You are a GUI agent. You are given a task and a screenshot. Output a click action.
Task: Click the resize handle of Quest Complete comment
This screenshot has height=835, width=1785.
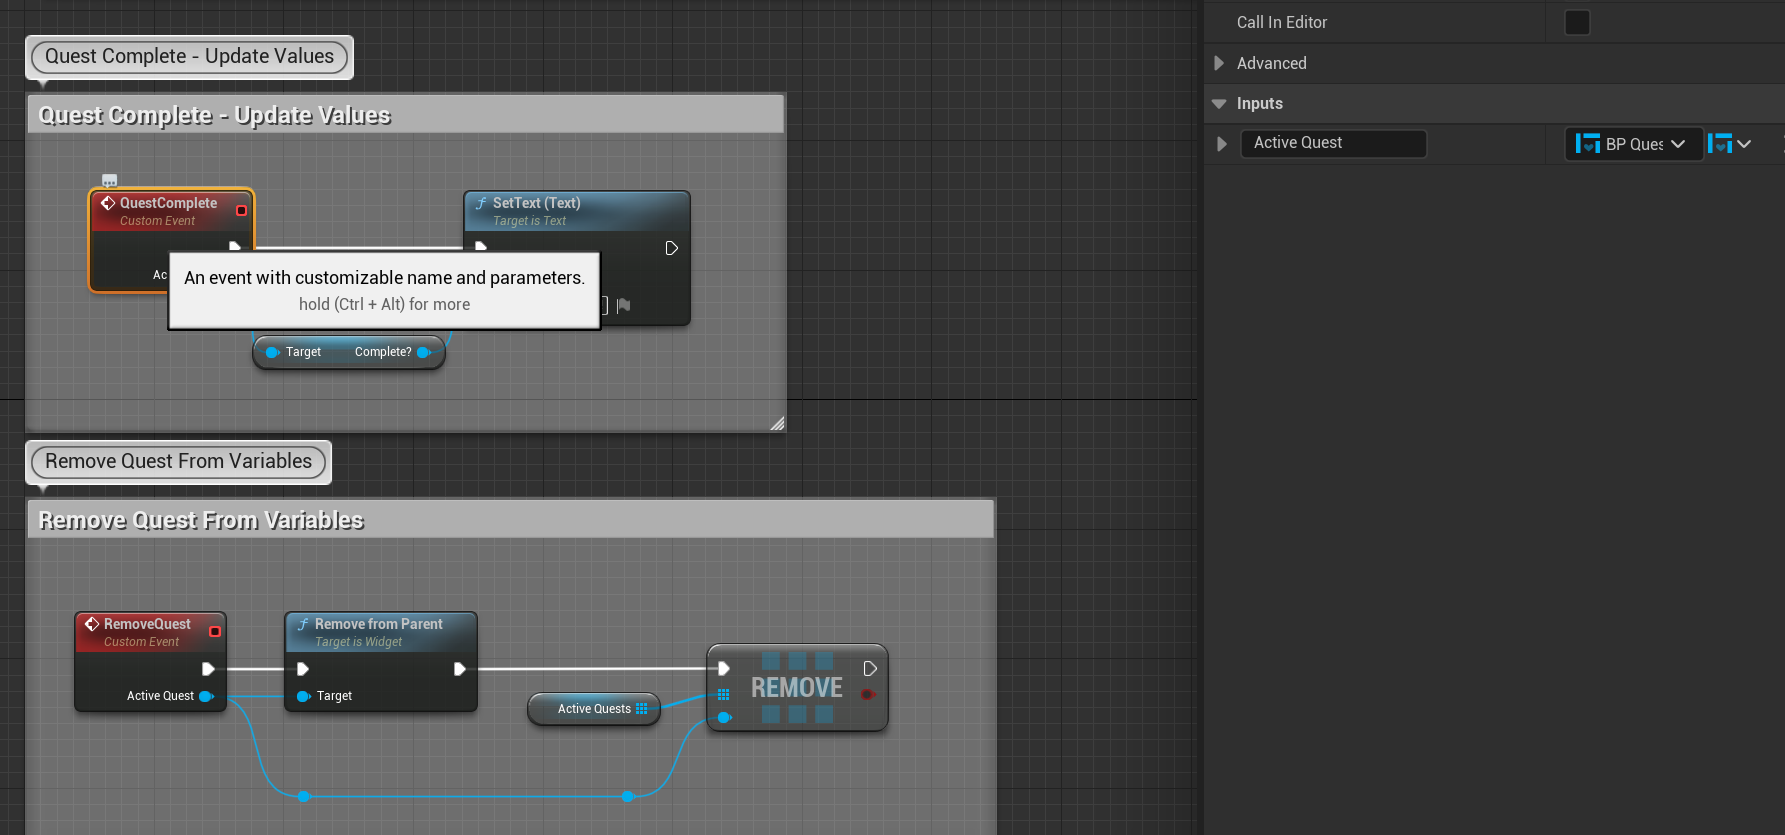pos(777,424)
